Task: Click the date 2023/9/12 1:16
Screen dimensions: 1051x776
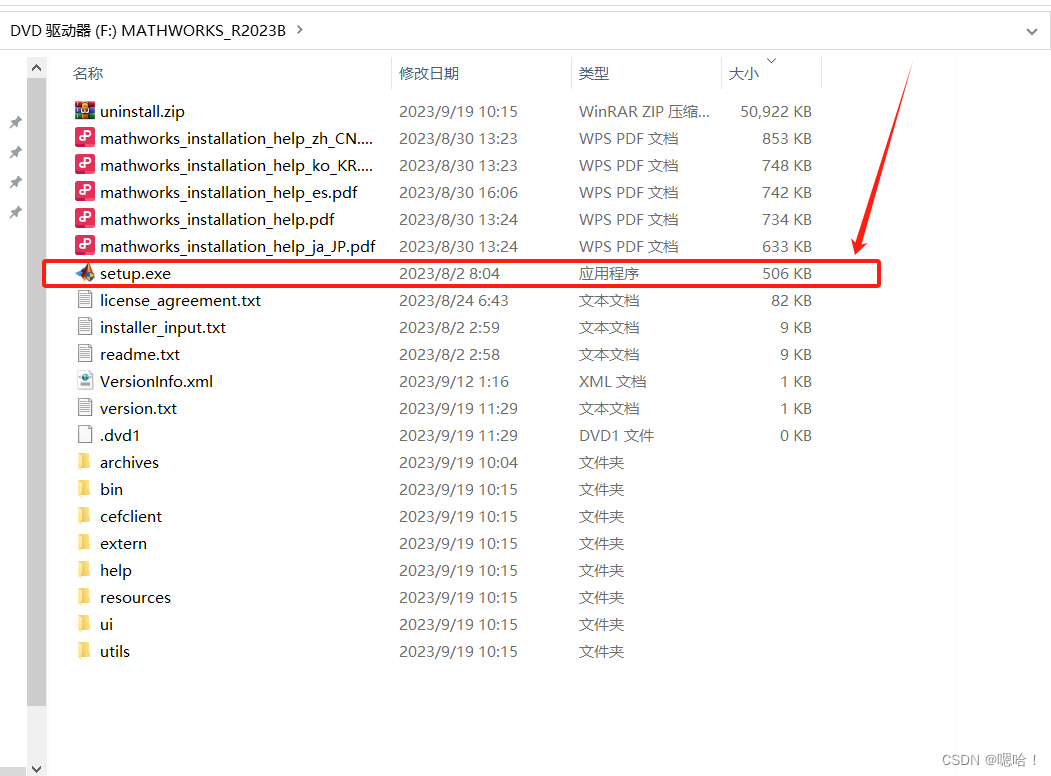Action: click(454, 381)
